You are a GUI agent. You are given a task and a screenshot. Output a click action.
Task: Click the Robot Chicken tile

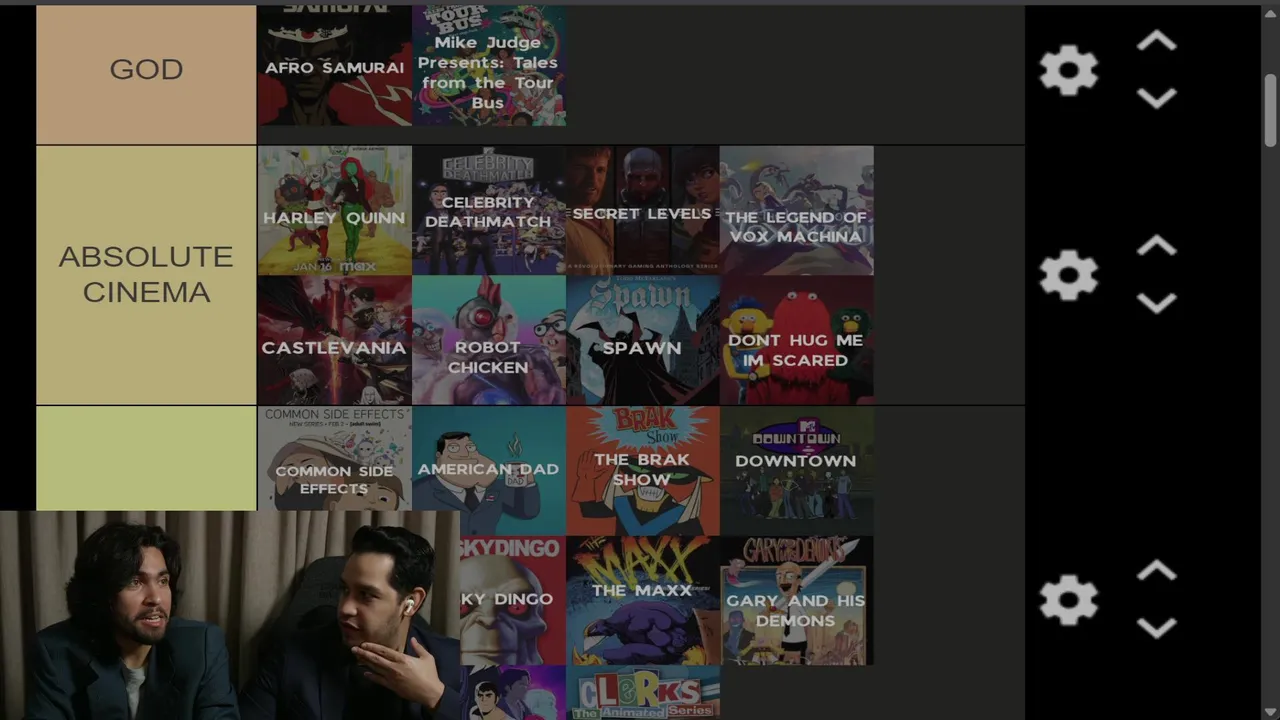(x=489, y=340)
